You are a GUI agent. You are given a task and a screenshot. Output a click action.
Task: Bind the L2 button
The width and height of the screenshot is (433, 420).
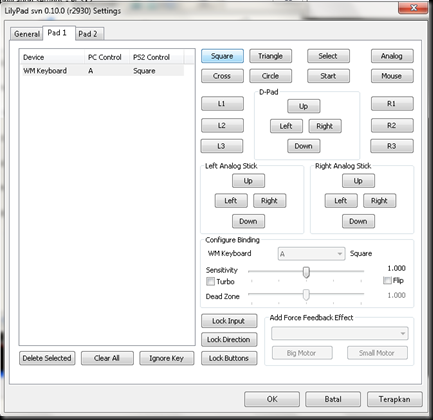222,126
